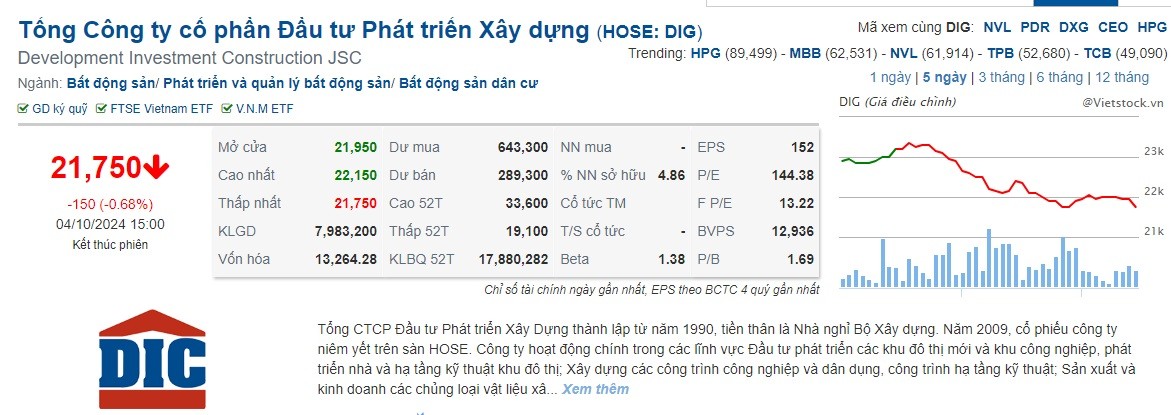Screen dimensions: 1171x415
Task: Open the Bất động sản dân cư link
Action: coord(468,84)
